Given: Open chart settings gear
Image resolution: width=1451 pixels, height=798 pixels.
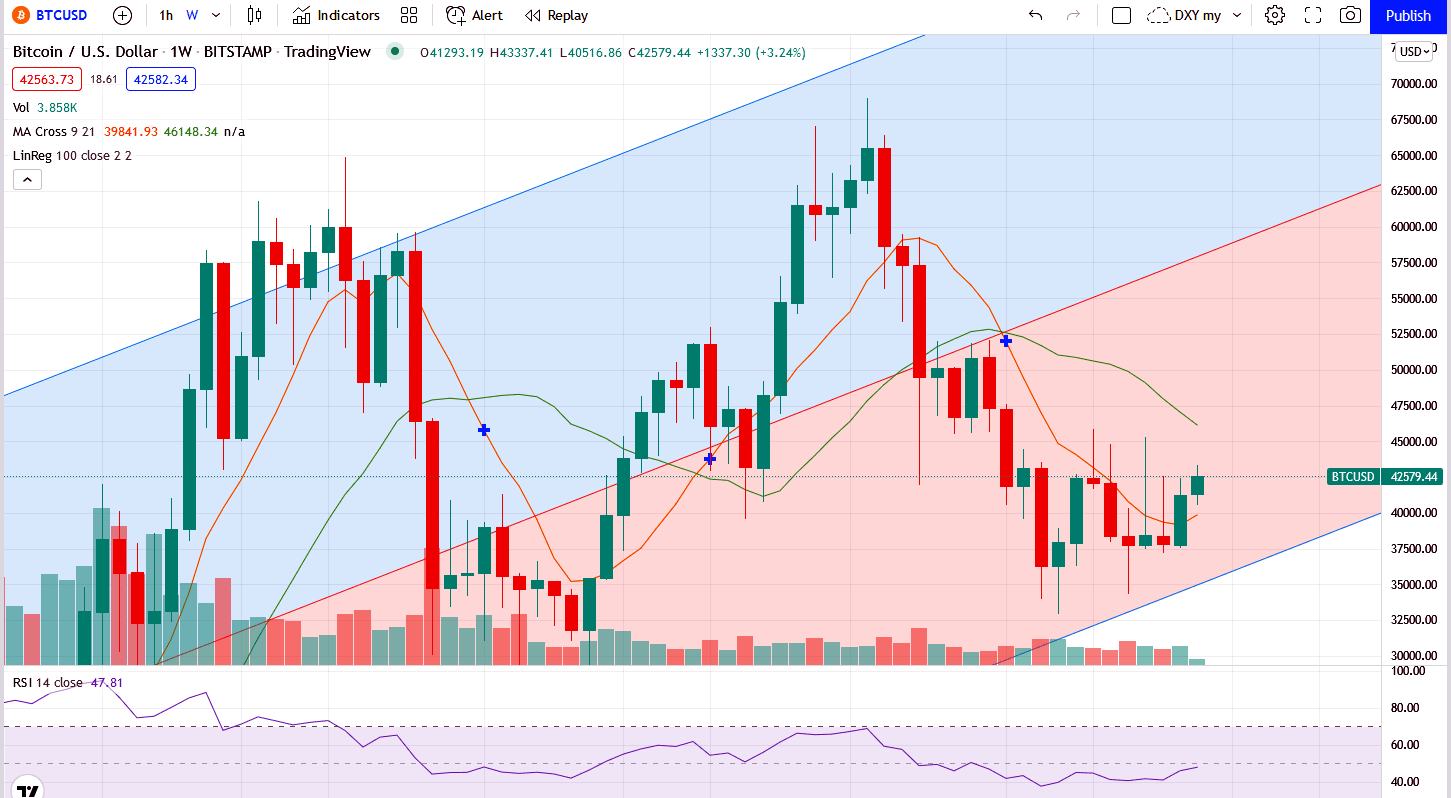Looking at the screenshot, I should pyautogui.click(x=1274, y=15).
